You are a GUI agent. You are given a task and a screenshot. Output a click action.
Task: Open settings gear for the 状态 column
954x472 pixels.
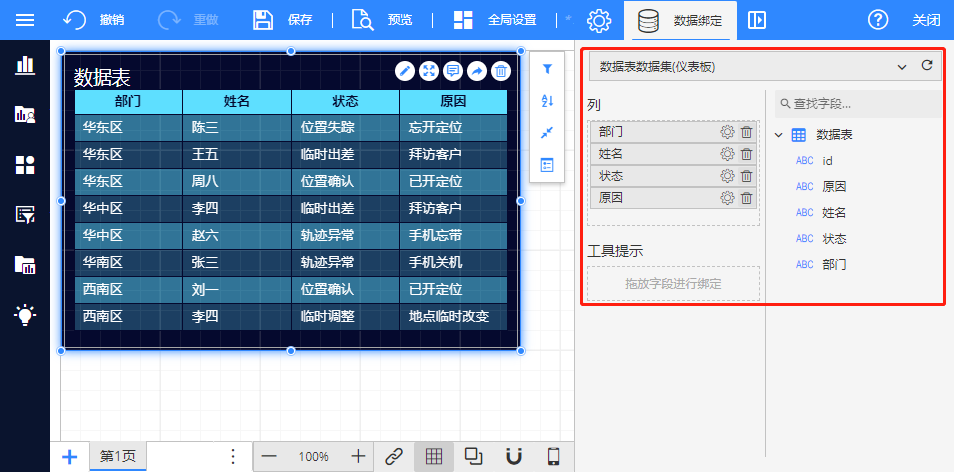727,176
